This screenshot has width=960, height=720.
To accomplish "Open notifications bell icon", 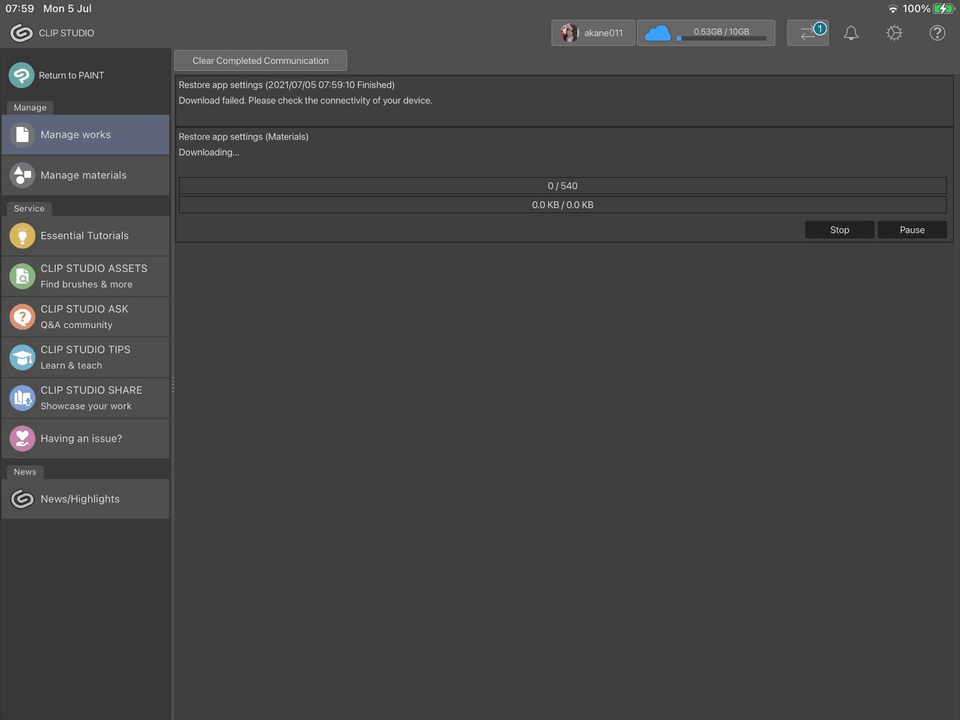I will pos(851,33).
